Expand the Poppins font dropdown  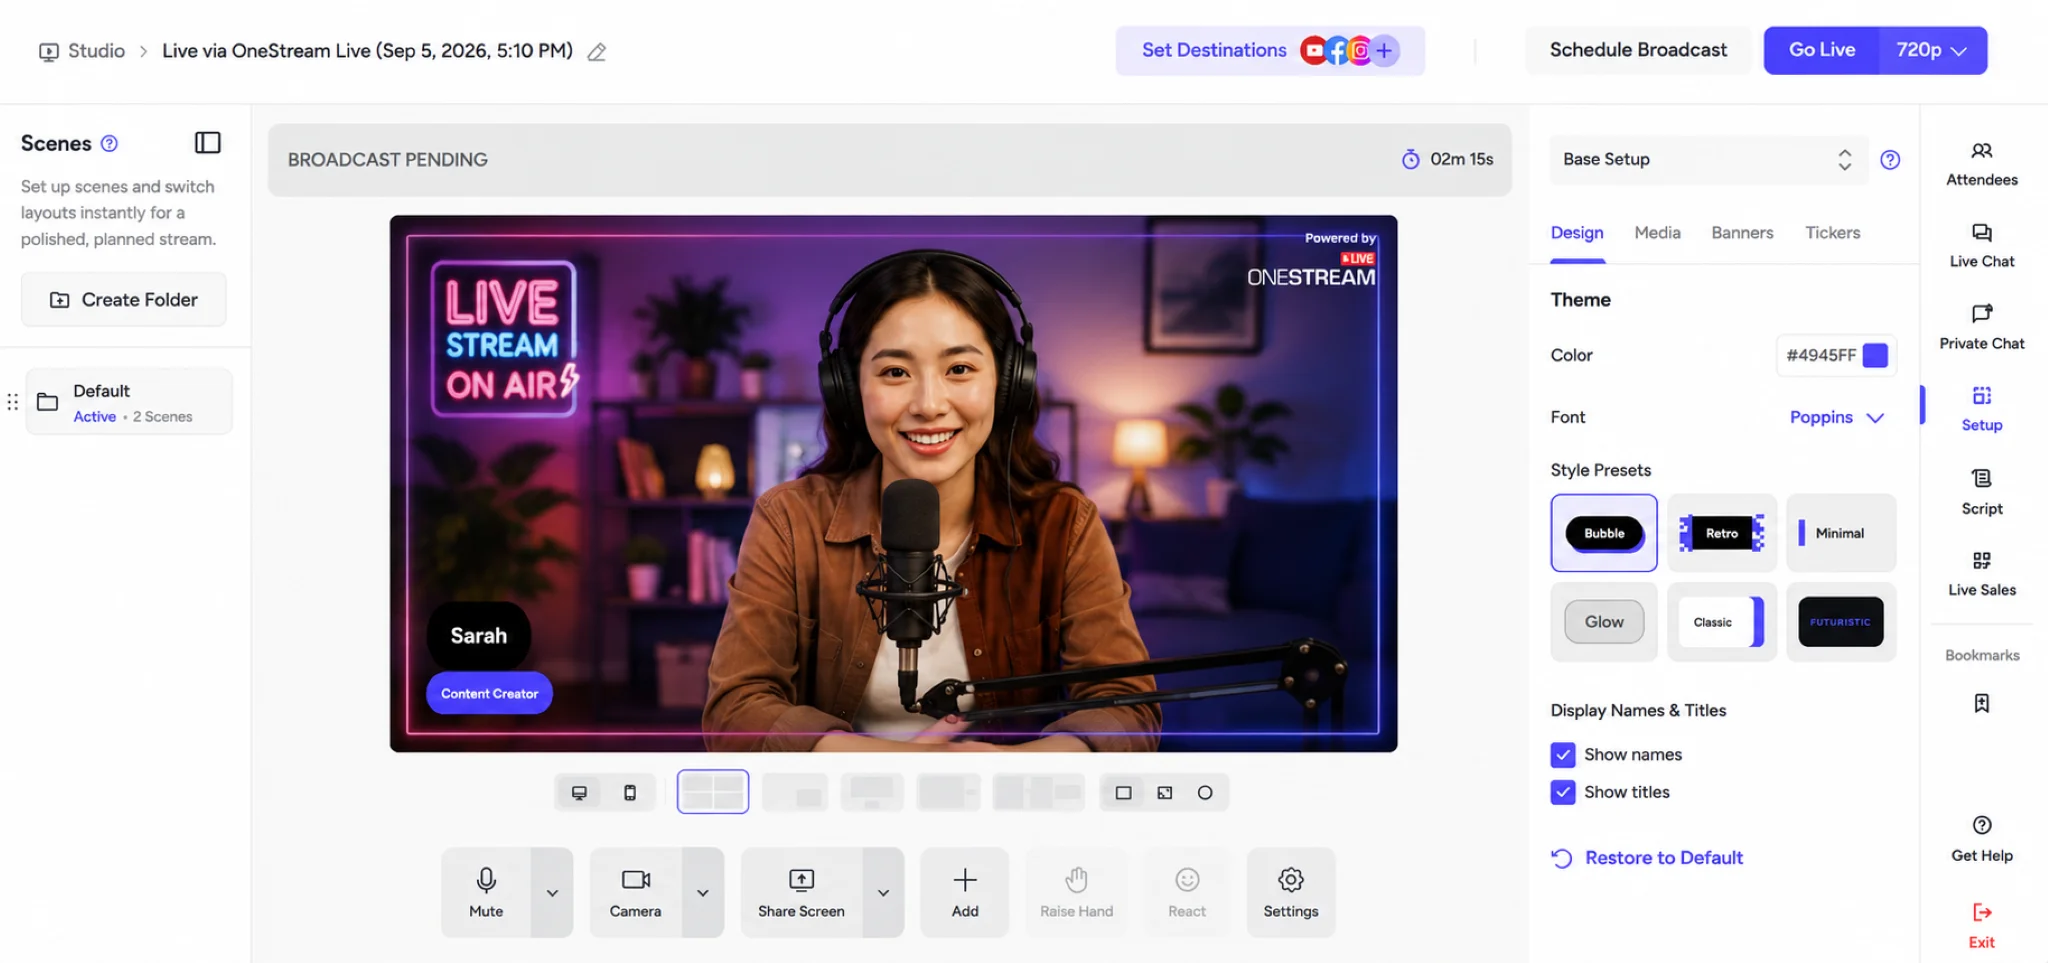pos(1837,417)
